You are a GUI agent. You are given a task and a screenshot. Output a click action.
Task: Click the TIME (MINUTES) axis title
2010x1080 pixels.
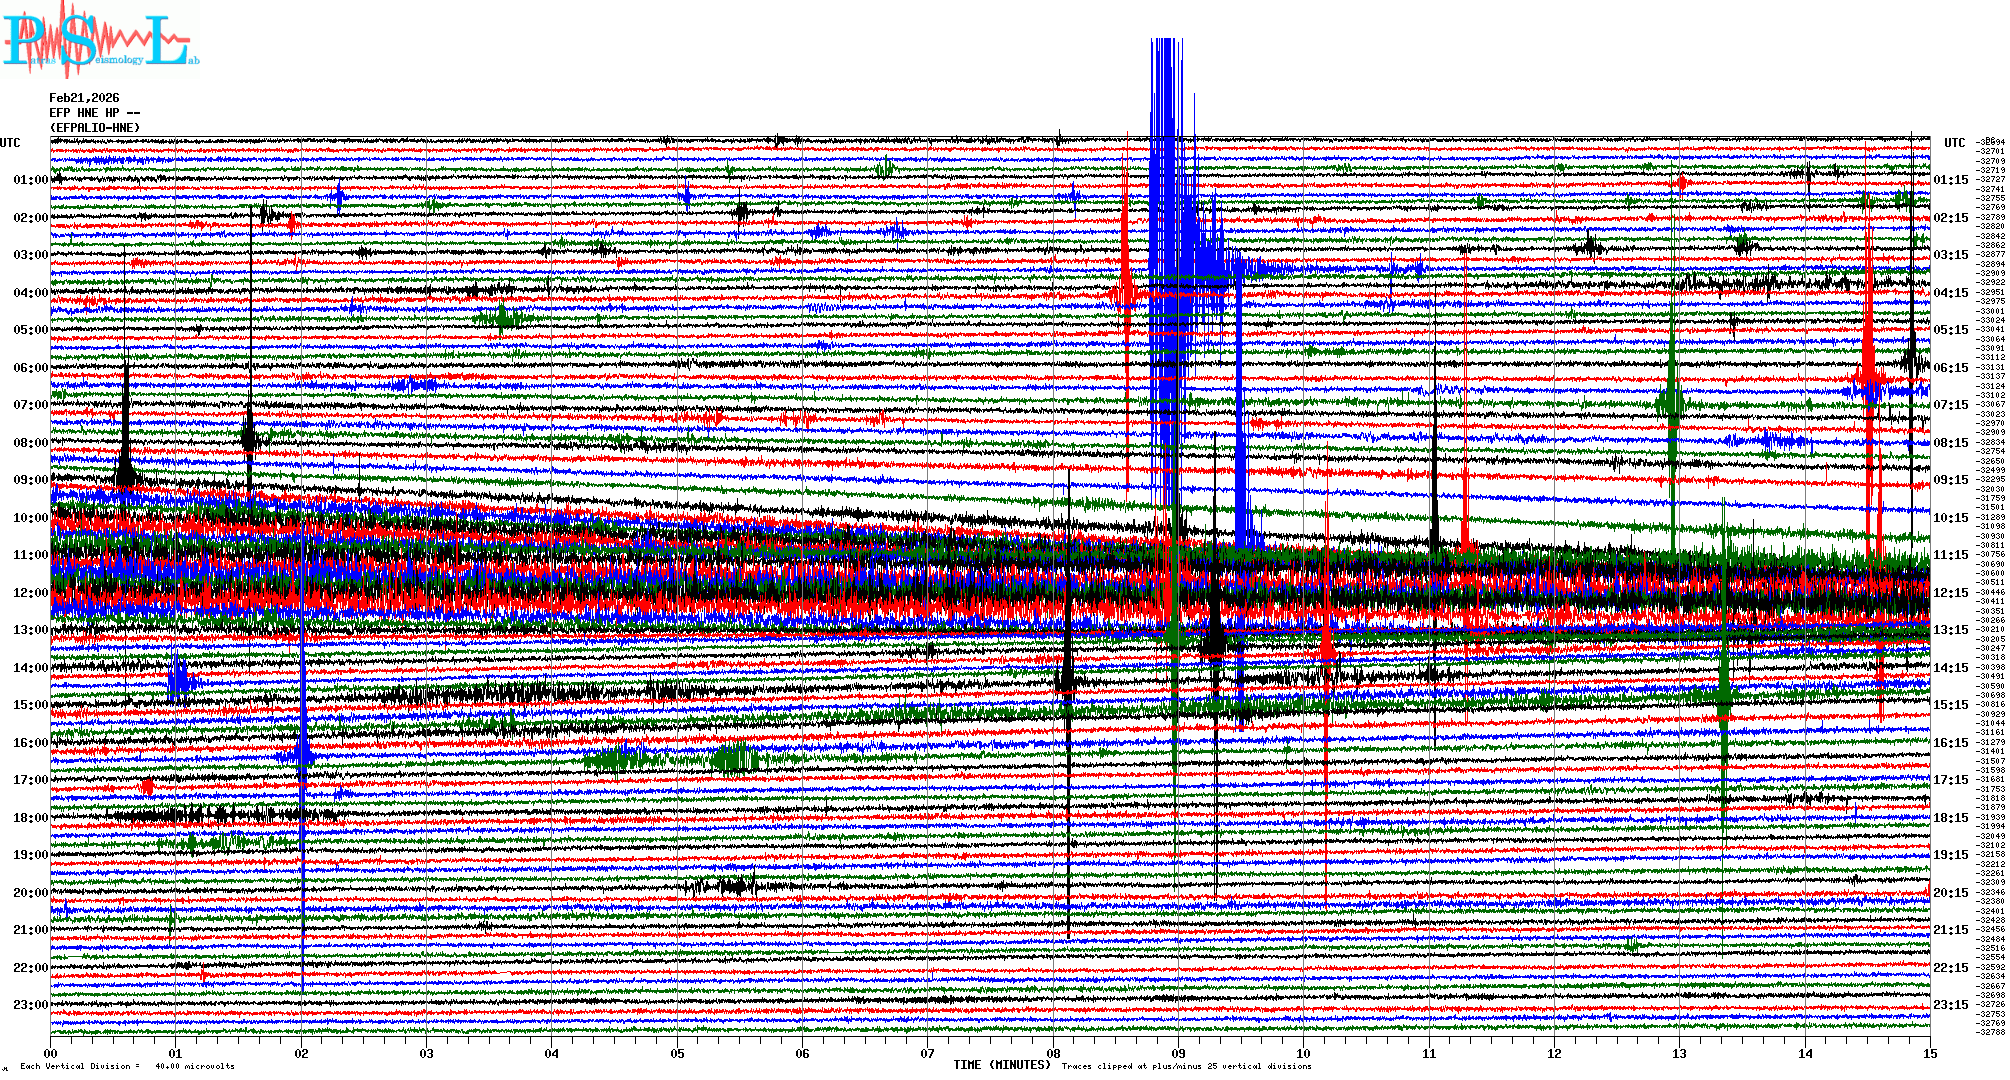tap(1002, 1065)
